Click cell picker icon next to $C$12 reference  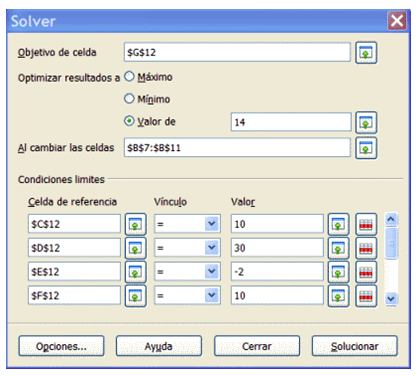click(135, 224)
